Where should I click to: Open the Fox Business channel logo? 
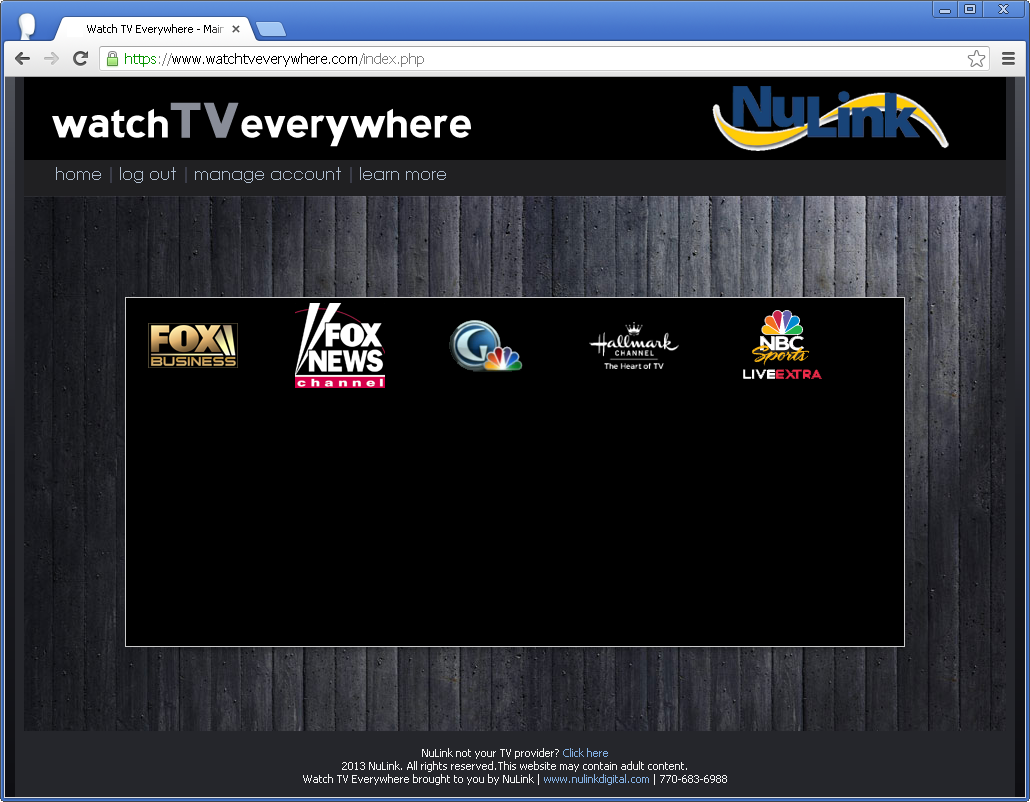point(192,345)
